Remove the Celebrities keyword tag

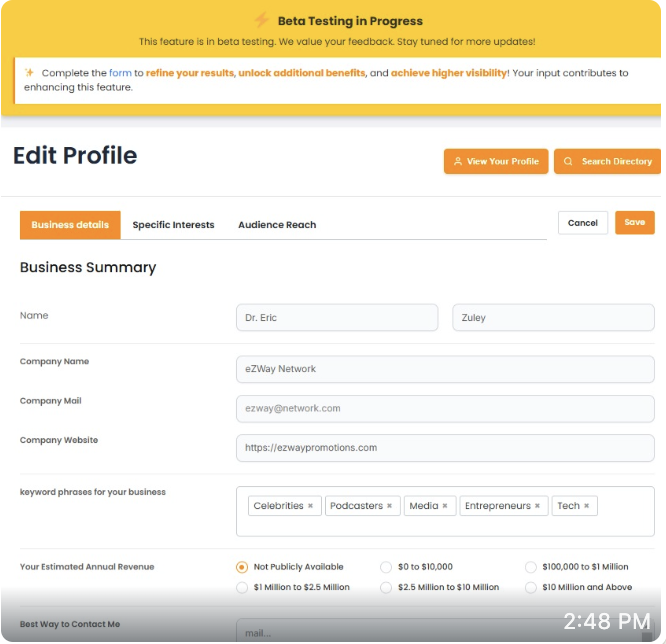(x=310, y=506)
